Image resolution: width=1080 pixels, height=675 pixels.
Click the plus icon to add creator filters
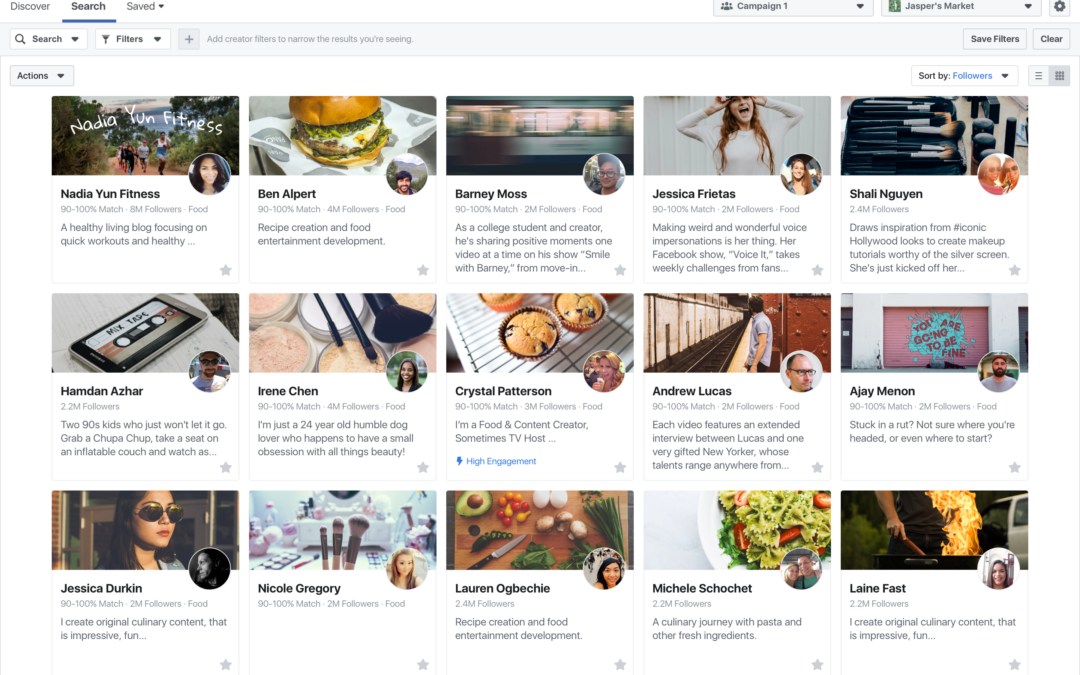[189, 38]
